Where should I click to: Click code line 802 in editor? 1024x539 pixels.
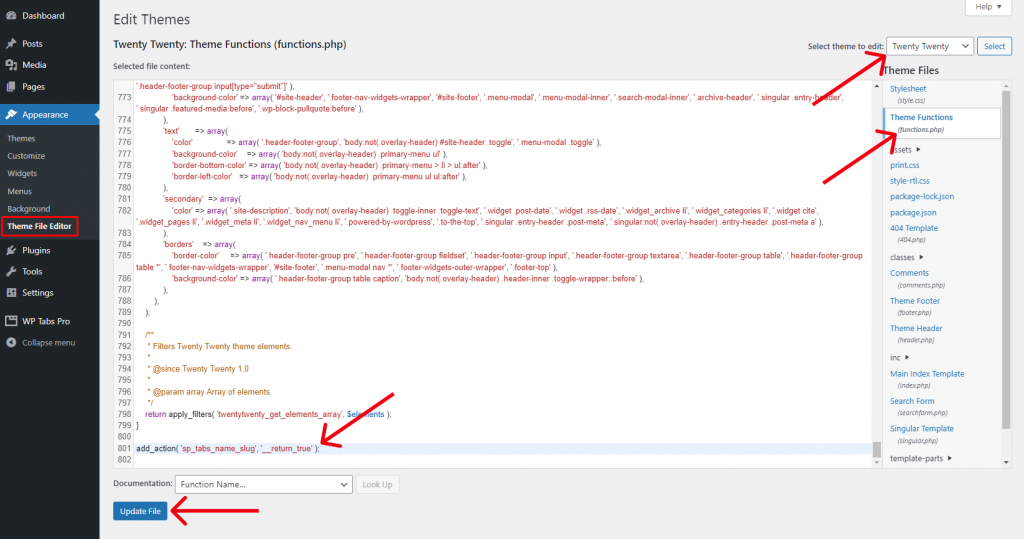tap(503, 460)
